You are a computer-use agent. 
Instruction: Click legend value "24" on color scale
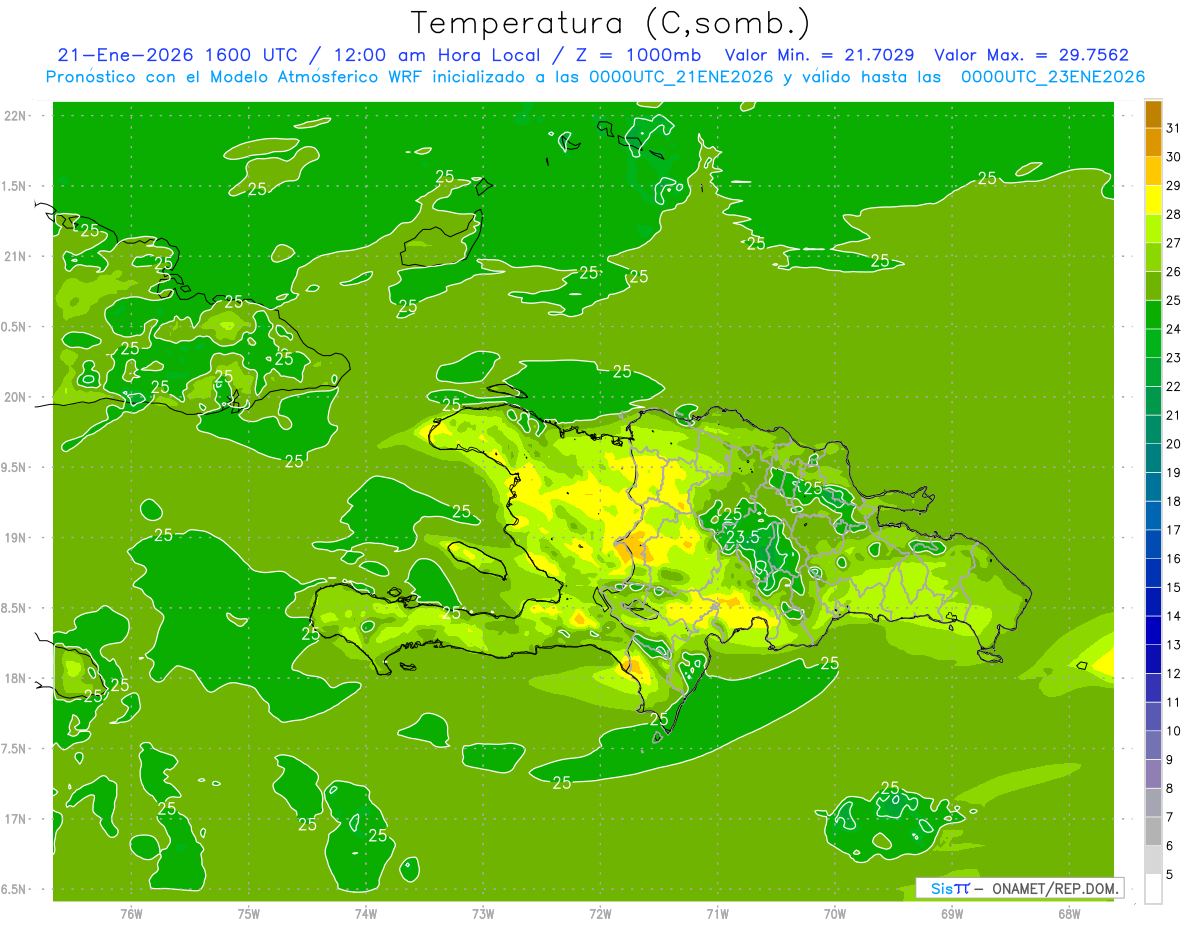tap(1174, 329)
